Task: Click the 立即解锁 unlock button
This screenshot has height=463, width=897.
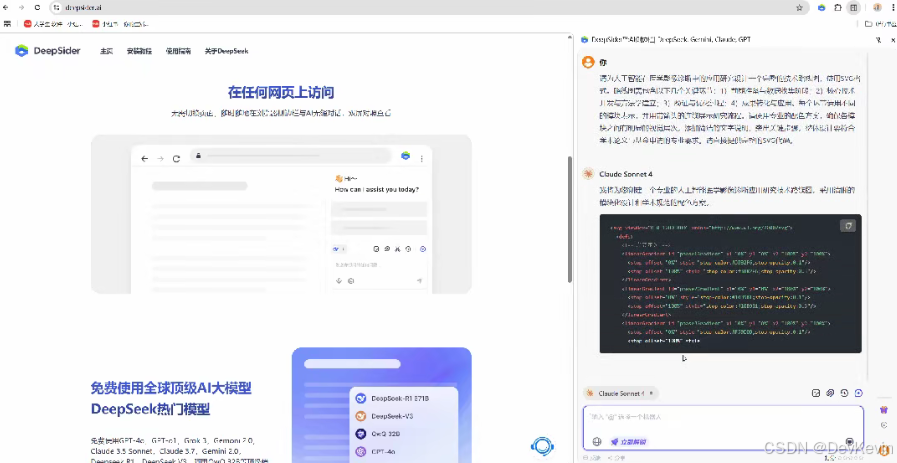Action: point(629,441)
